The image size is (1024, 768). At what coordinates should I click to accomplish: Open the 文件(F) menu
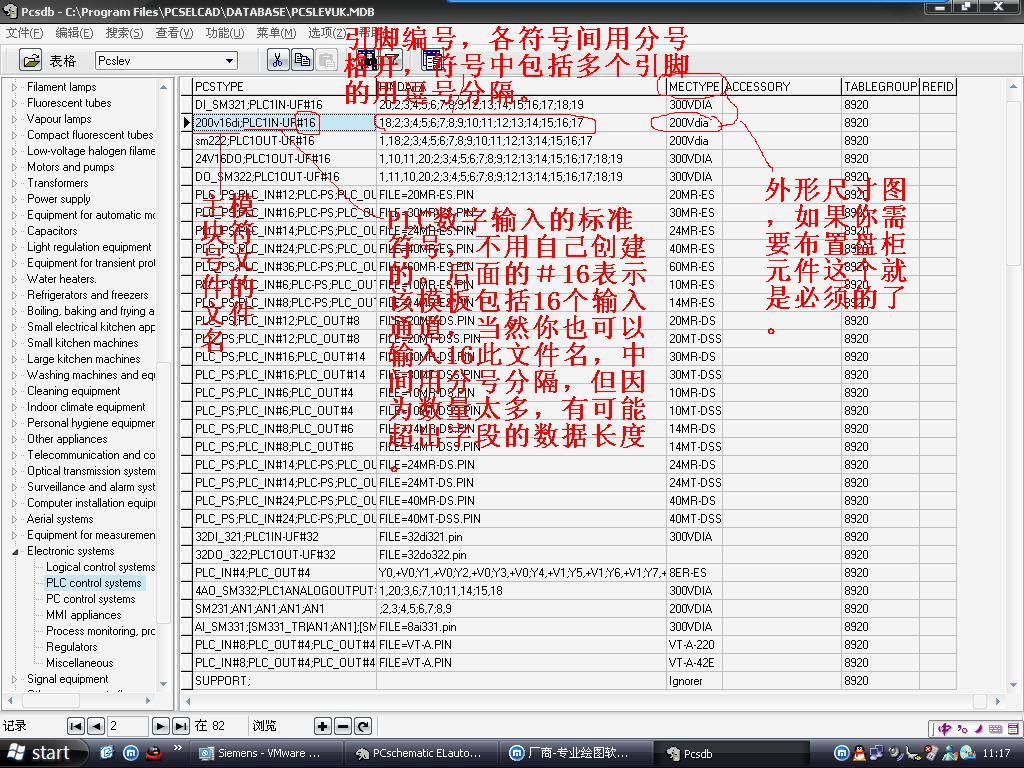point(24,33)
